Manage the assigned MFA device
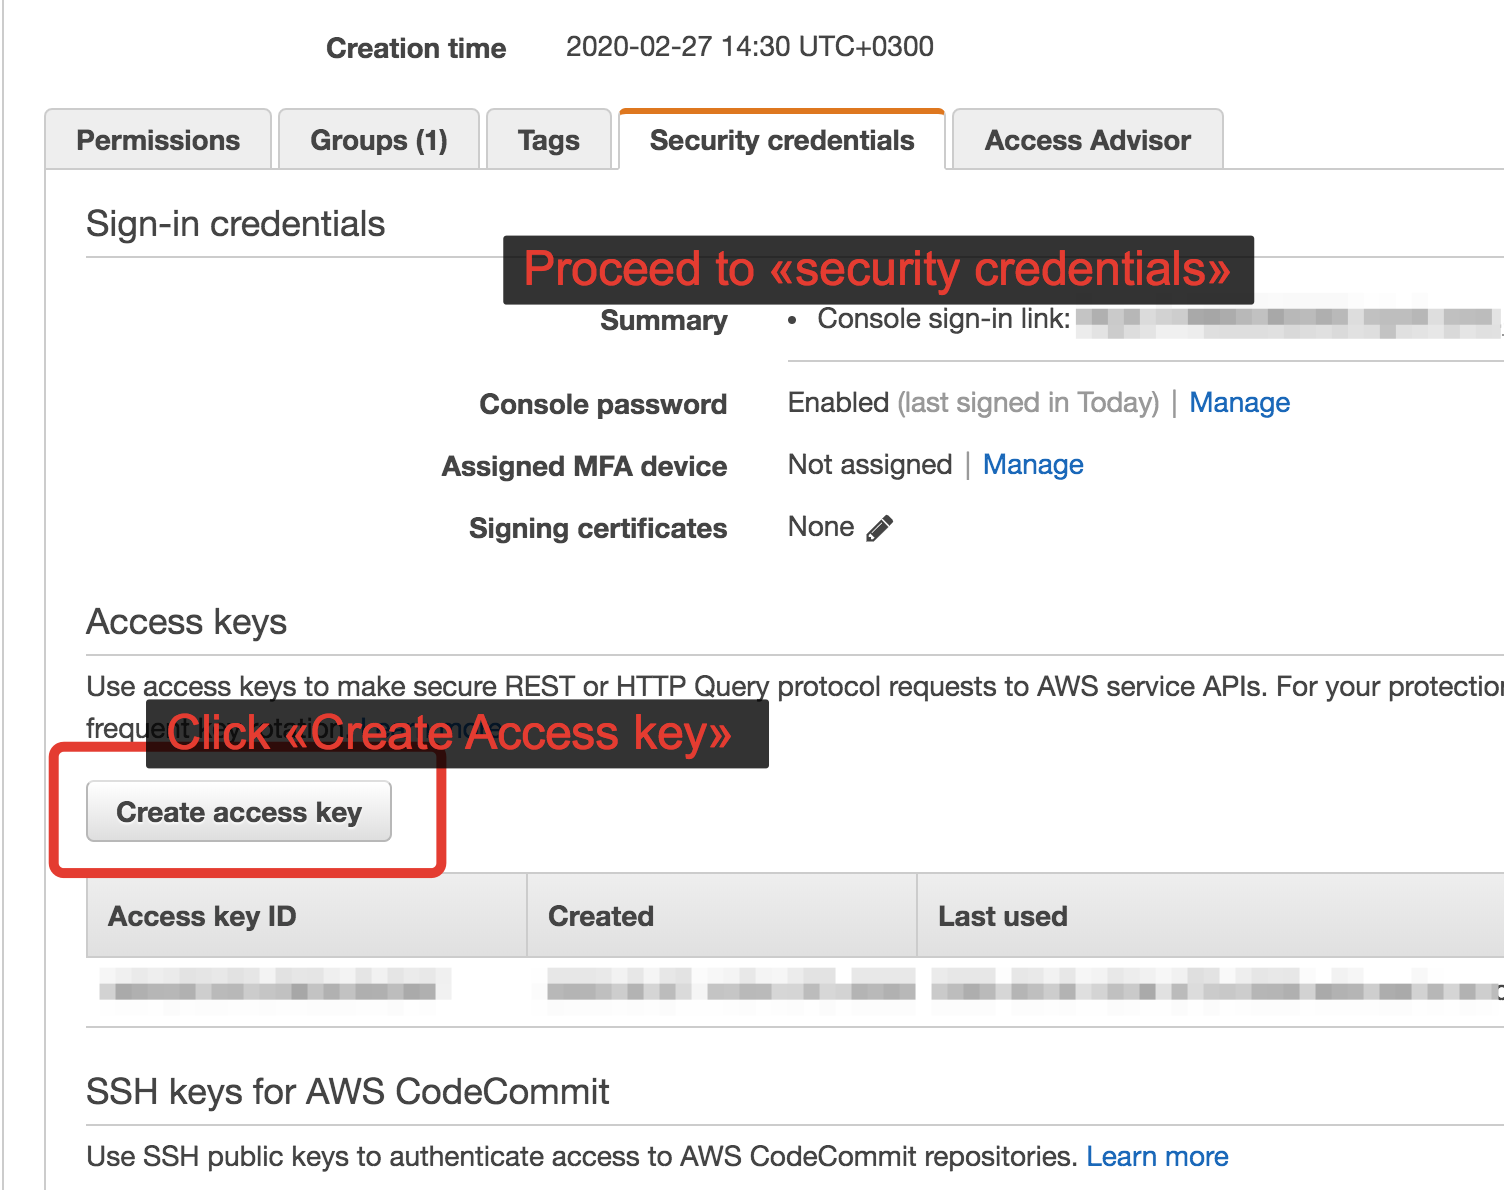 (1033, 465)
